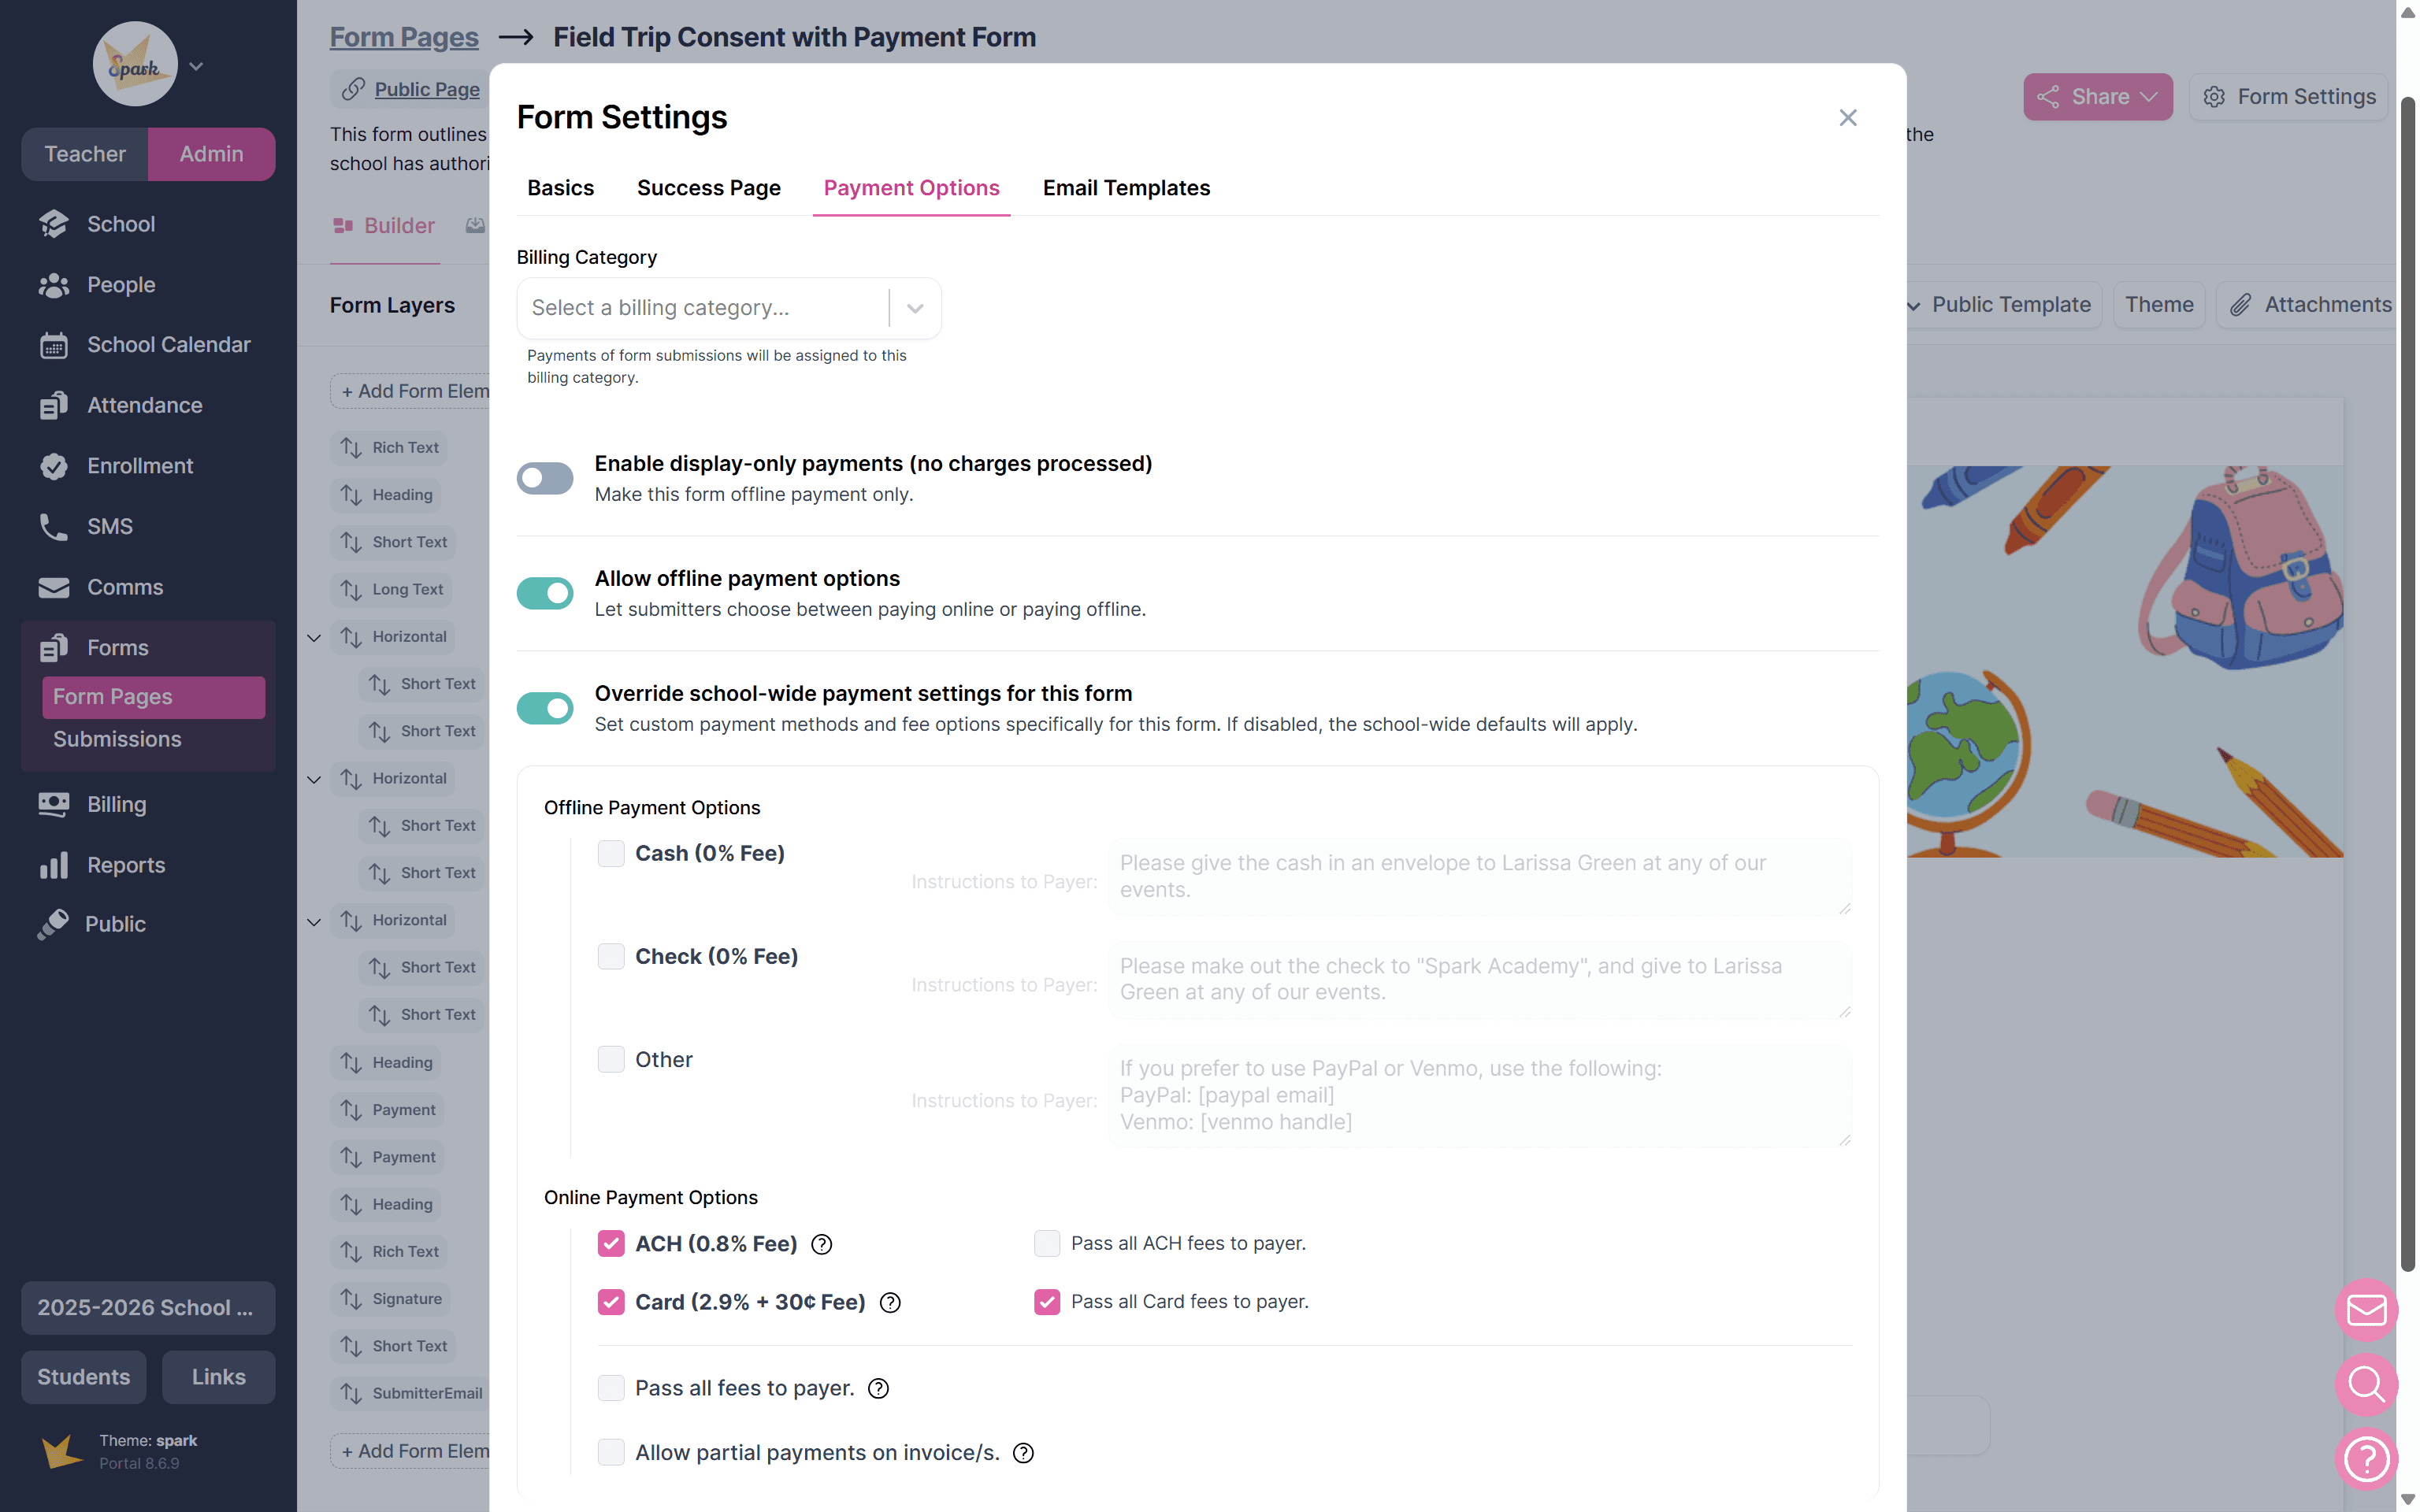
Task: Collapse the third Horizontal layer group
Action: 314,921
